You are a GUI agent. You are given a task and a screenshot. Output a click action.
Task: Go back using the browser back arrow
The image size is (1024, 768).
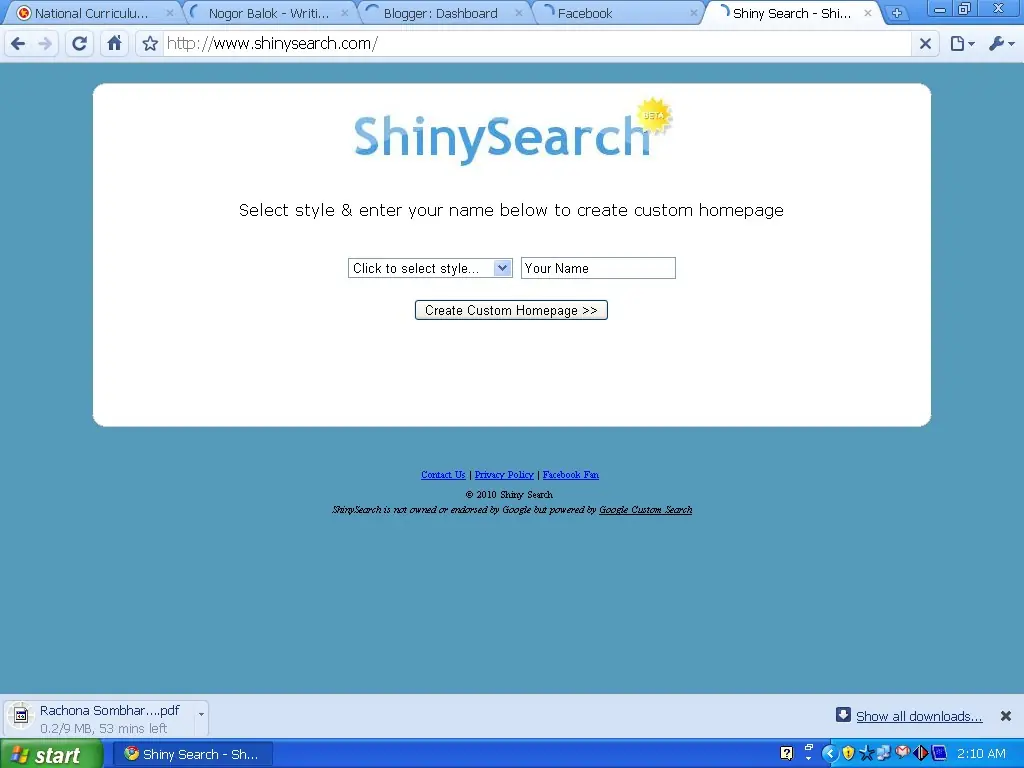click(18, 44)
